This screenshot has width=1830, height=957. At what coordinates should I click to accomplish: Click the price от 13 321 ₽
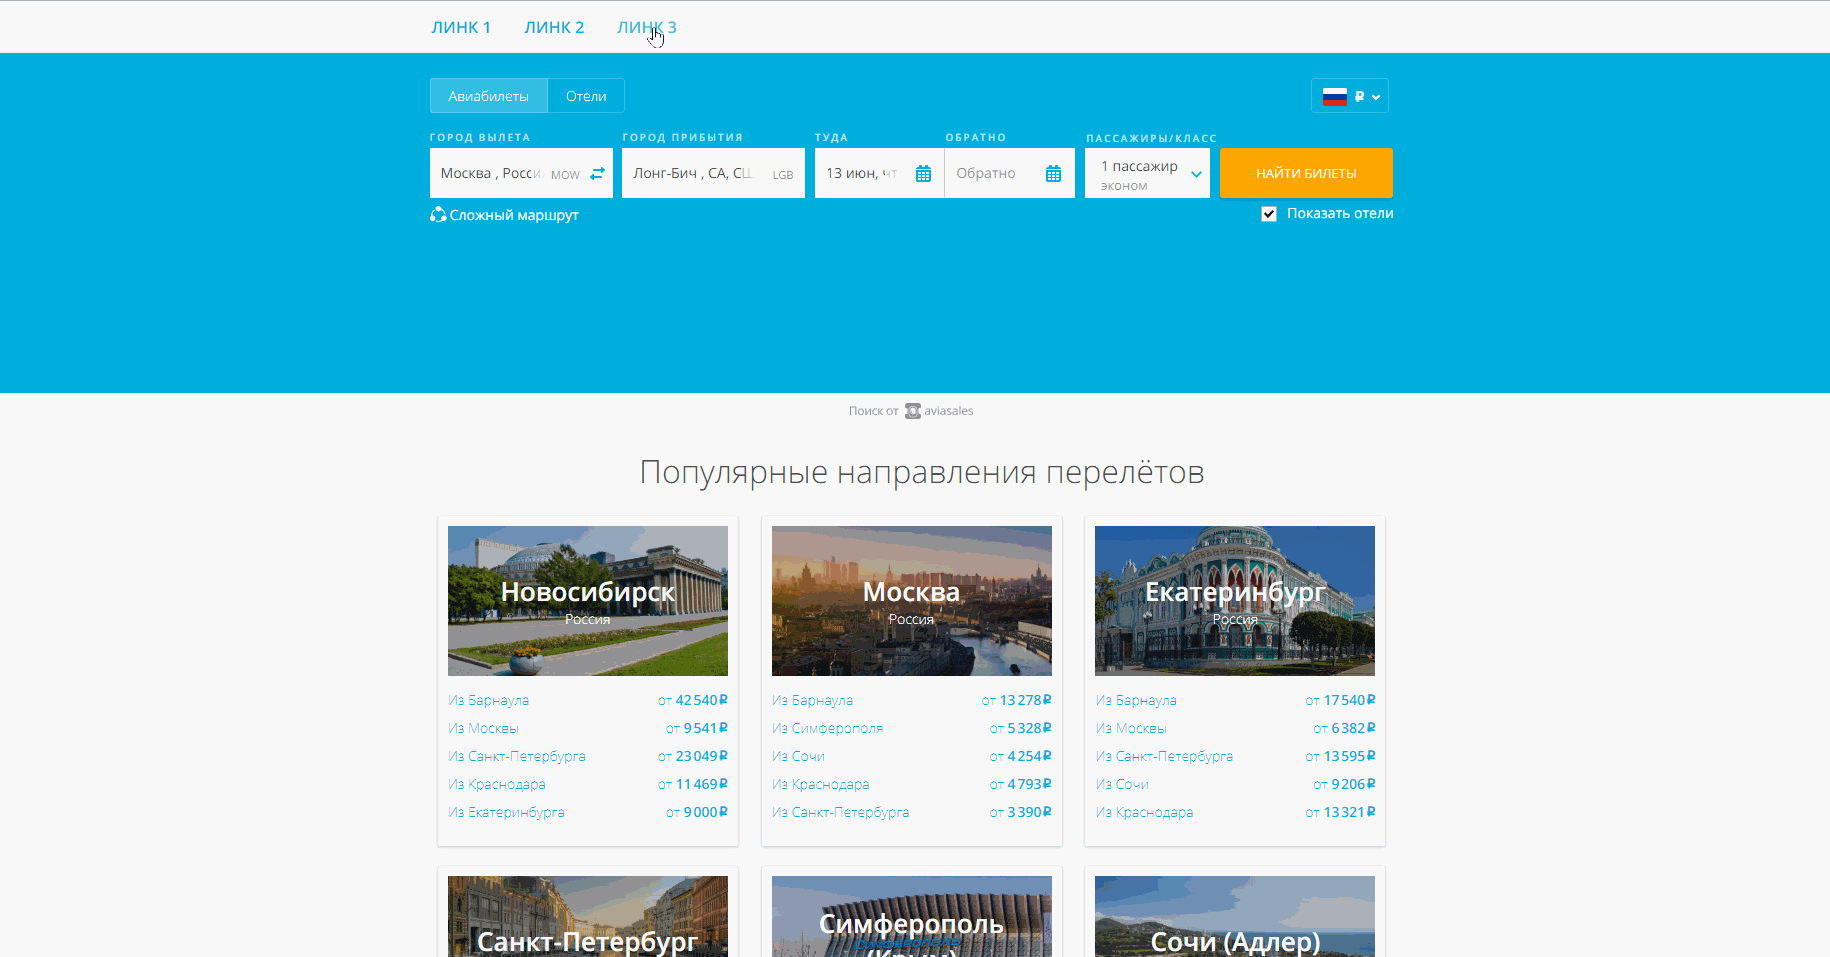click(1340, 812)
